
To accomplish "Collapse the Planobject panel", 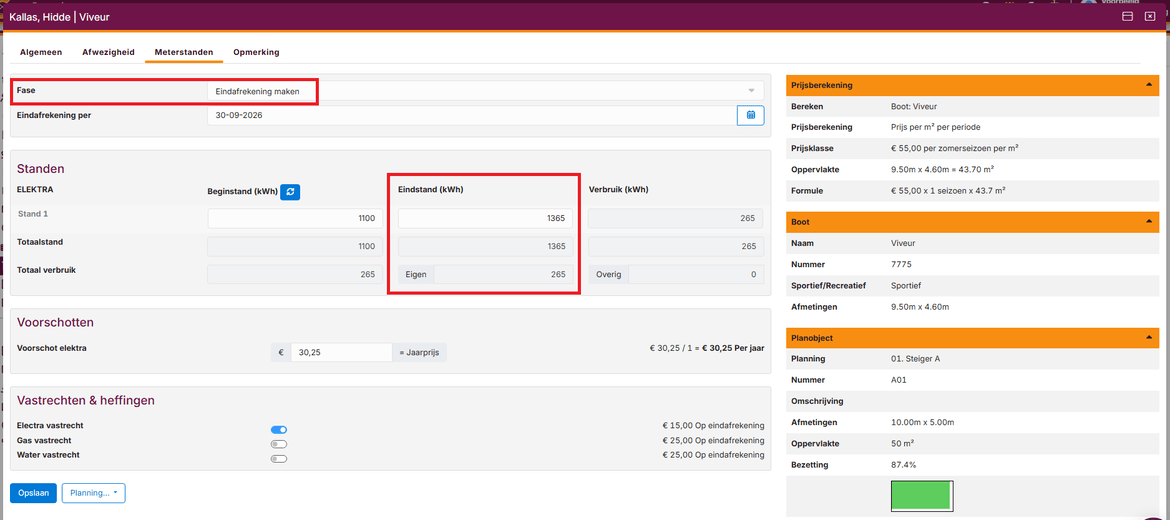I will pos(1148,337).
